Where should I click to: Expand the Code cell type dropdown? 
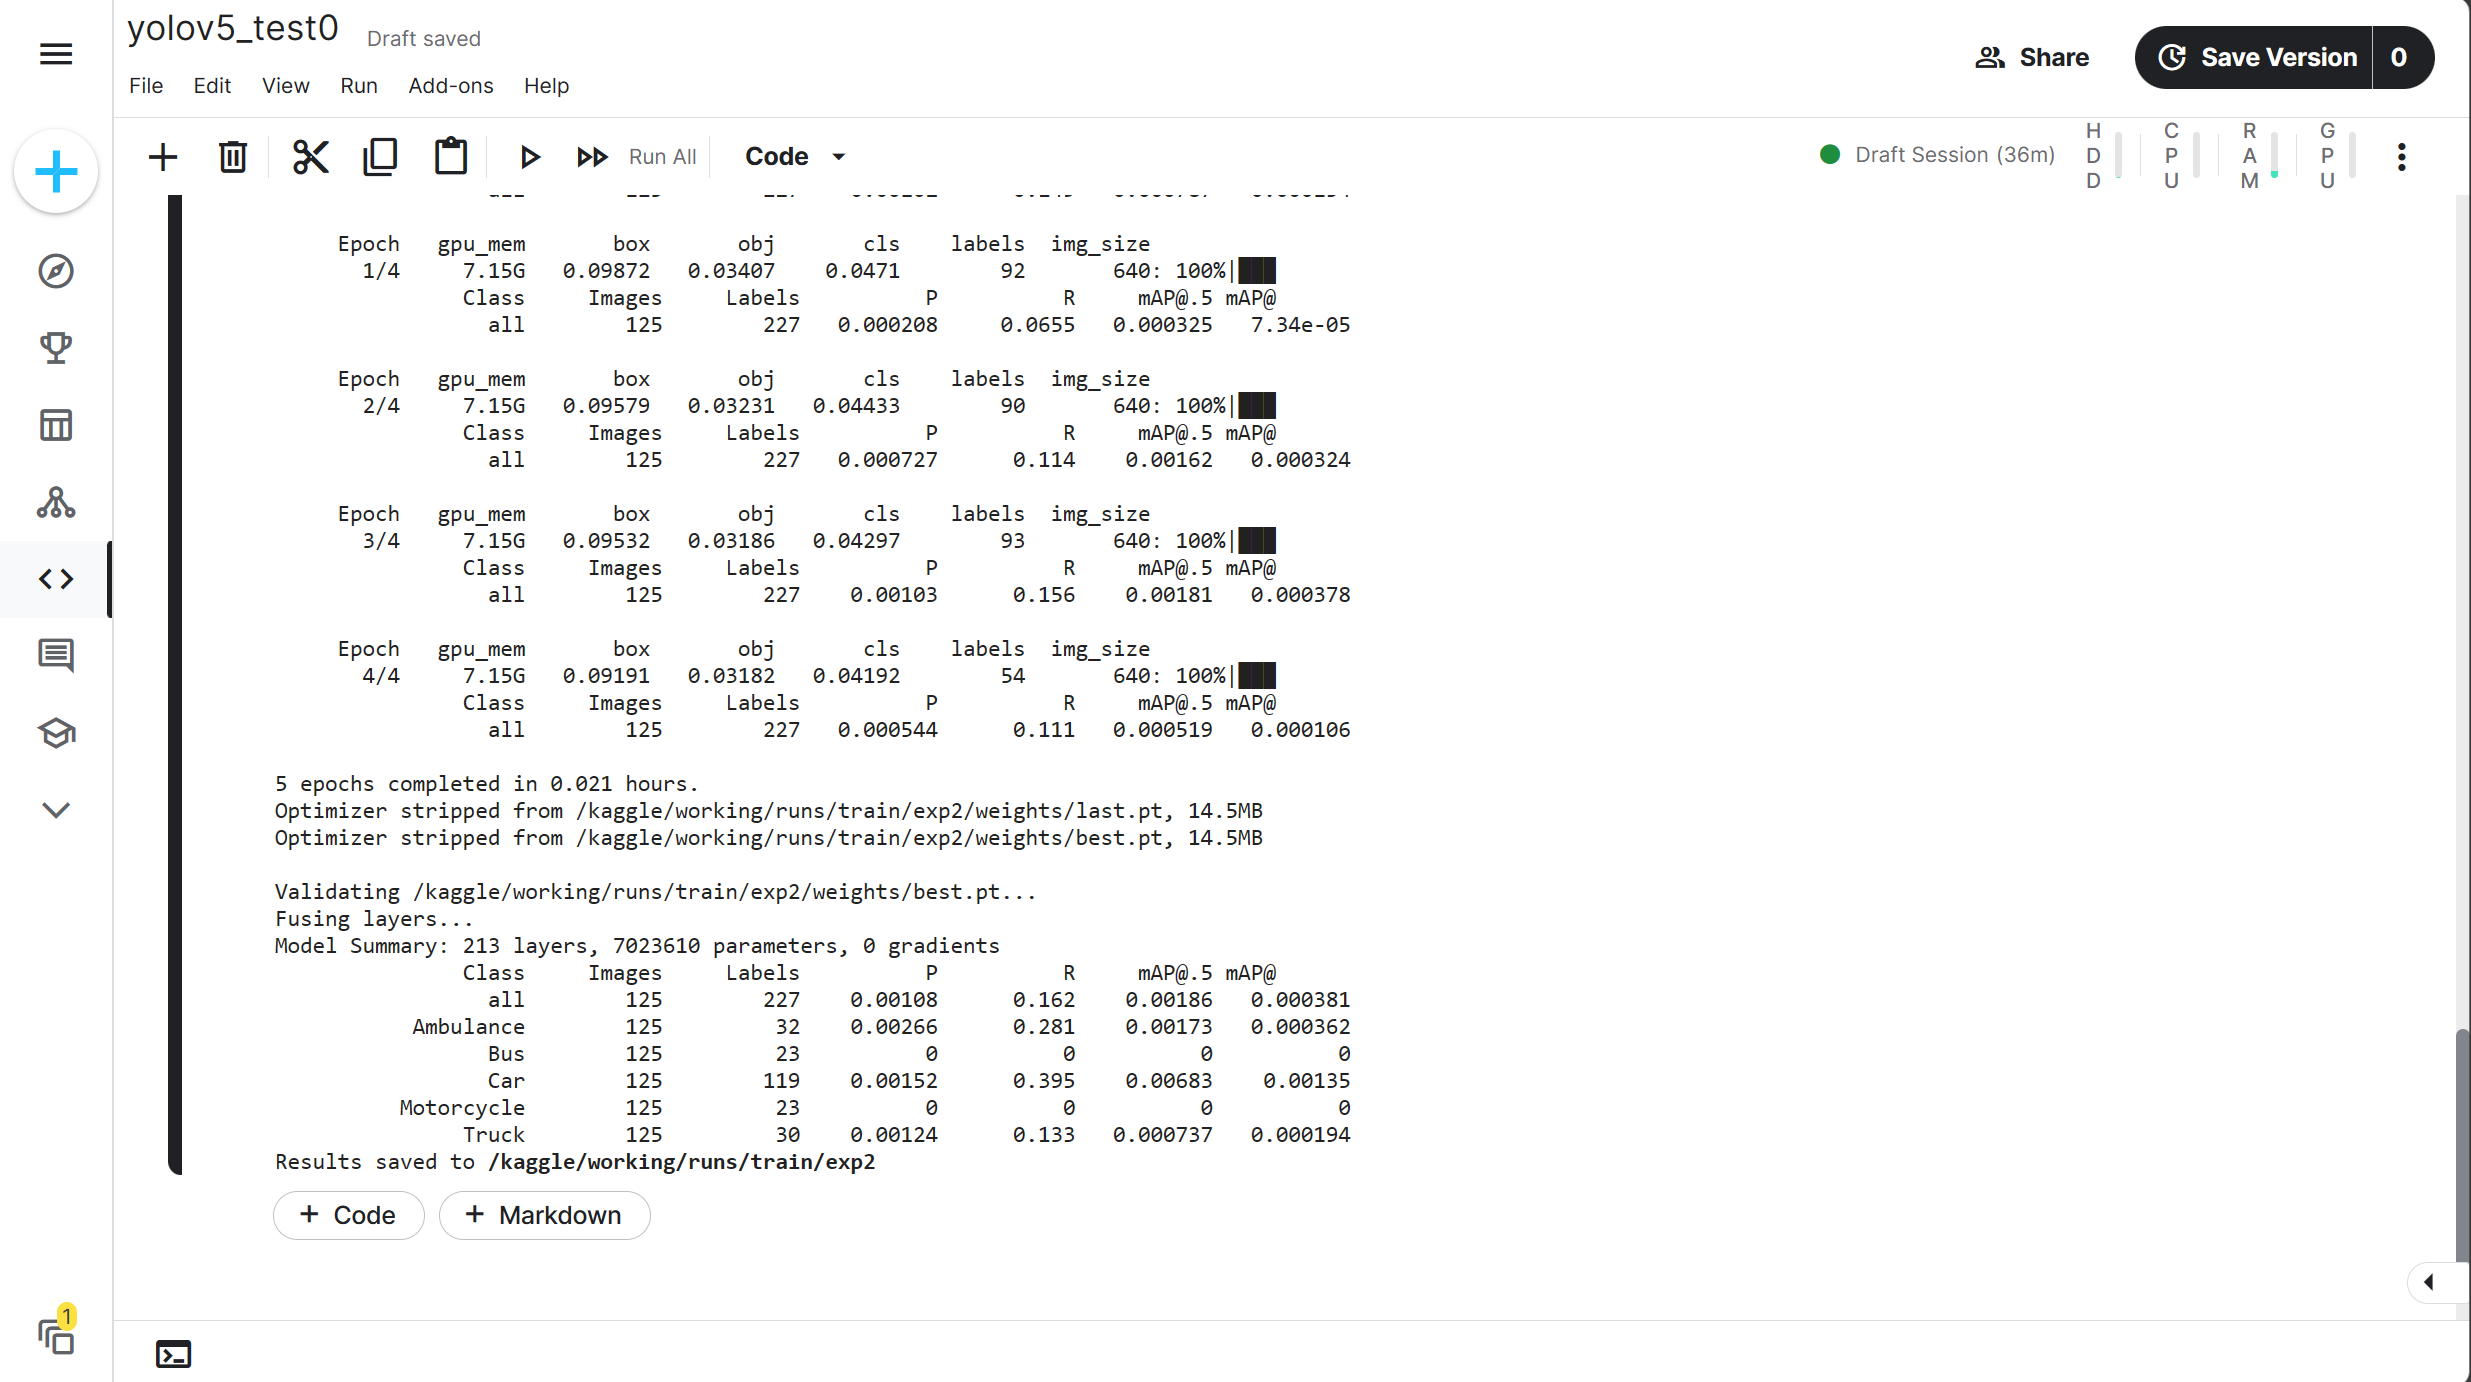(838, 156)
